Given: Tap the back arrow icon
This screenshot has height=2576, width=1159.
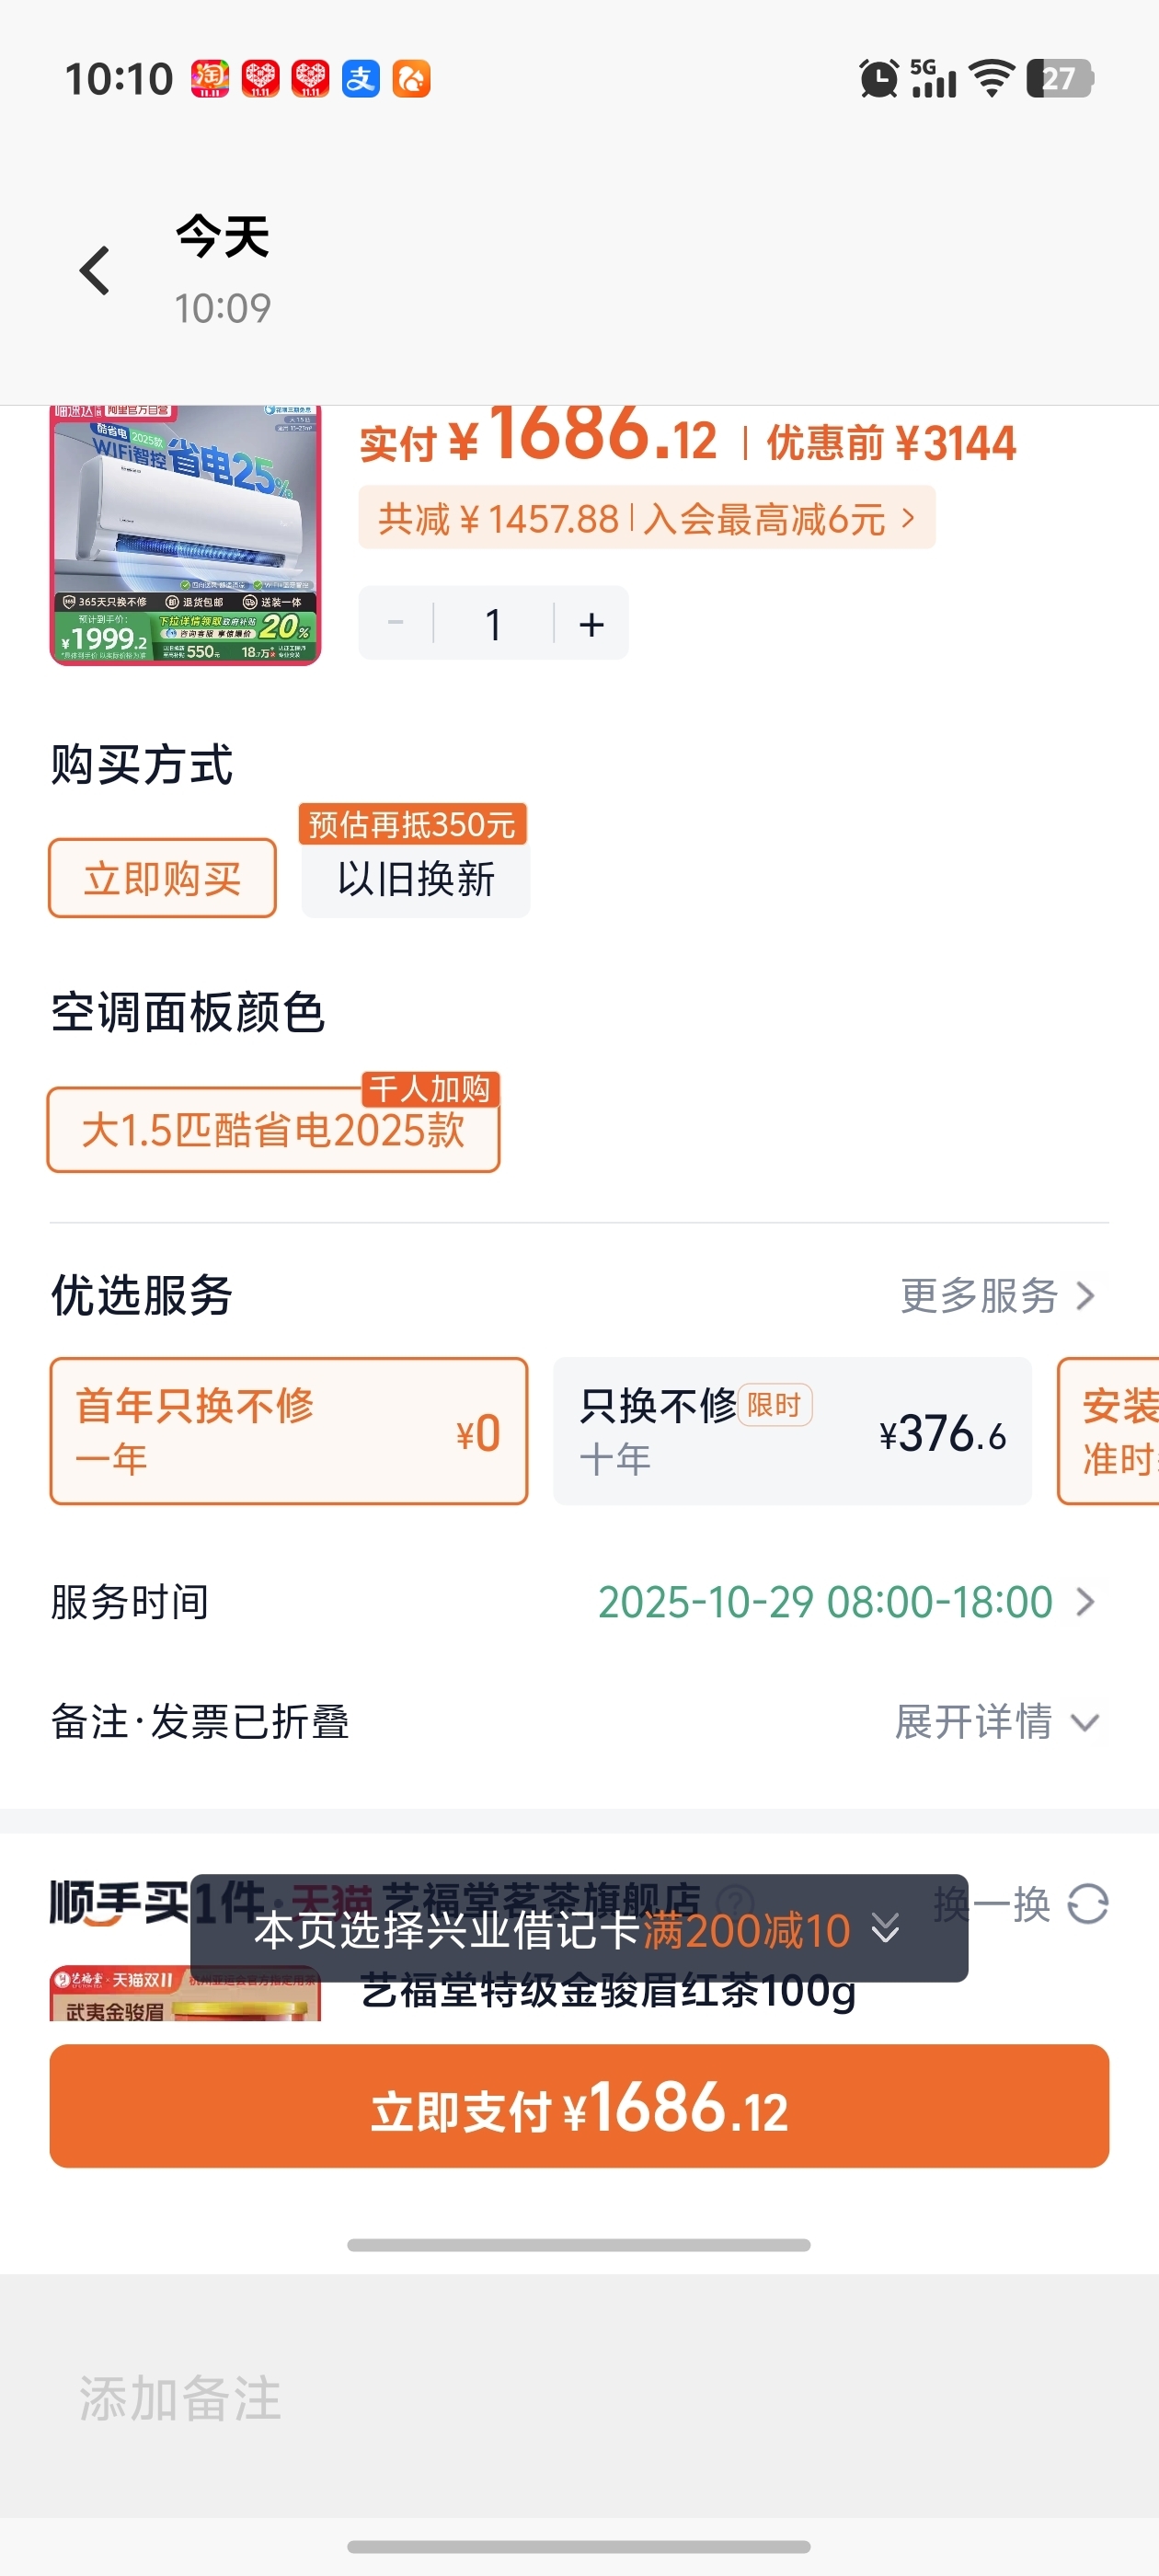Looking at the screenshot, I should 95,271.
